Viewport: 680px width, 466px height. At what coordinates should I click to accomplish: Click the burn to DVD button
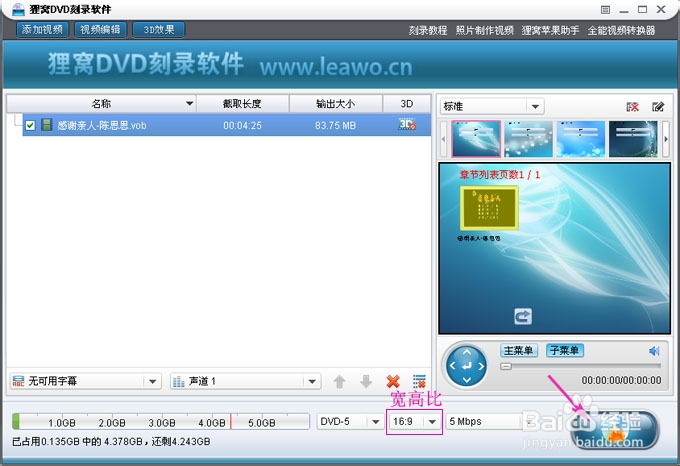pos(616,429)
